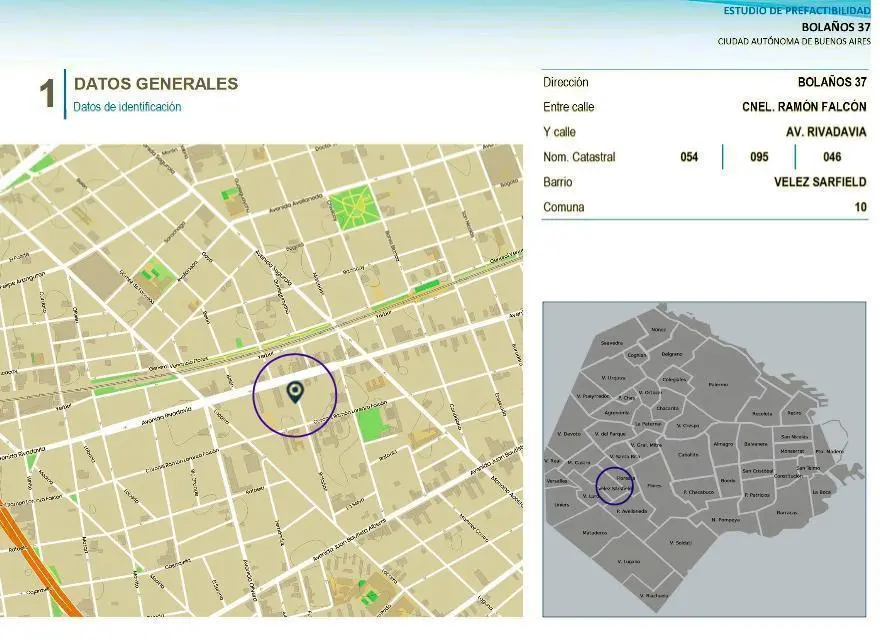The height and width of the screenshot is (640, 880).
Task: Select 'ESTUDIO DE PREFACTIBILIDAD' header text
Action: coord(797,10)
